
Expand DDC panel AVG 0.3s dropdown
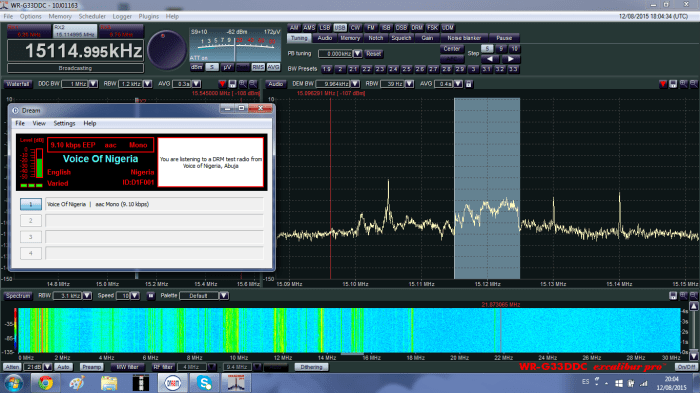coord(196,84)
